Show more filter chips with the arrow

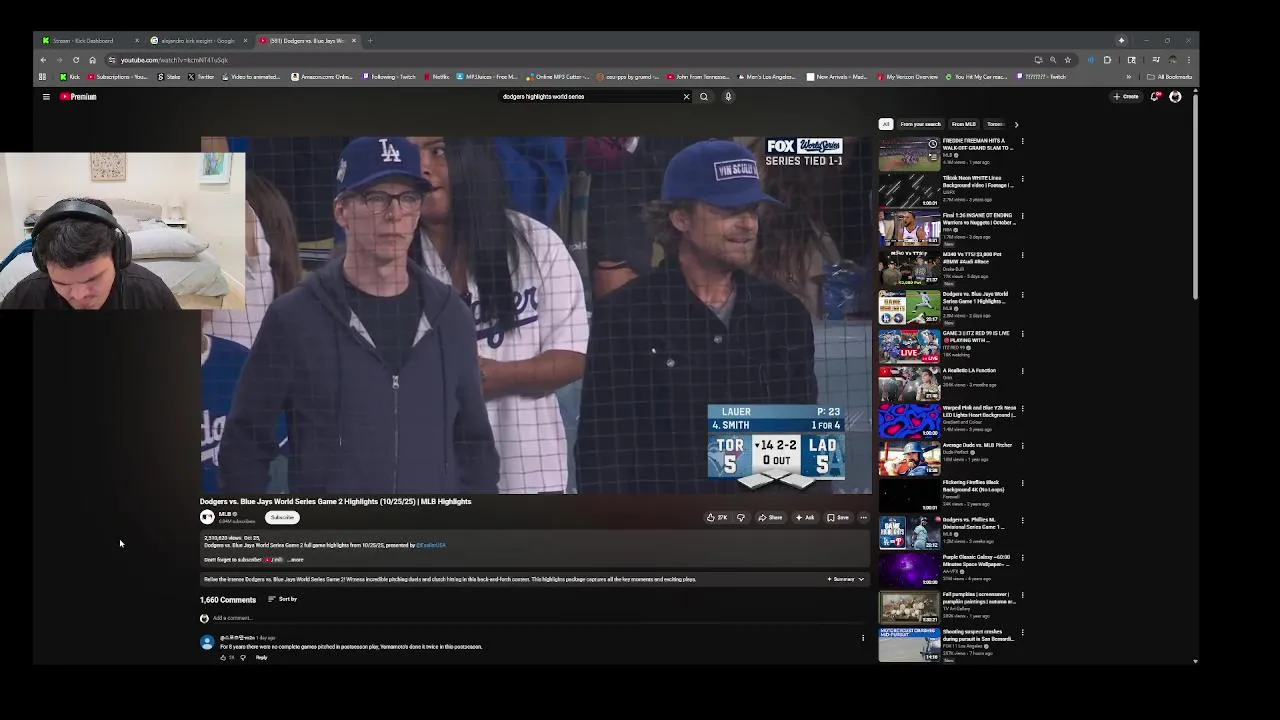click(1016, 124)
